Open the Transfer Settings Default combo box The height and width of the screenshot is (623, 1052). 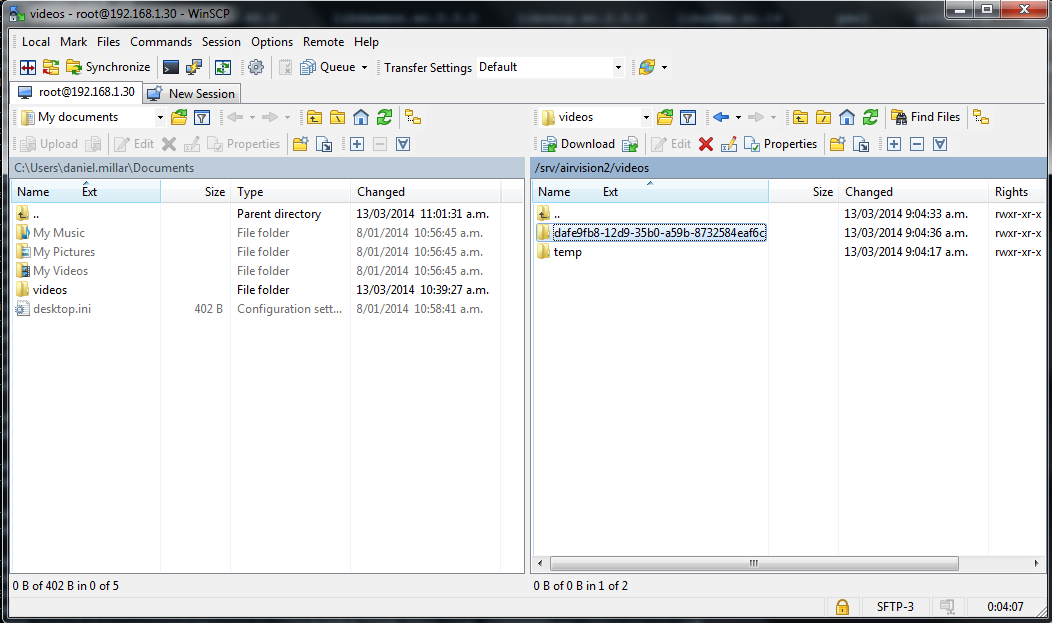click(x=550, y=67)
